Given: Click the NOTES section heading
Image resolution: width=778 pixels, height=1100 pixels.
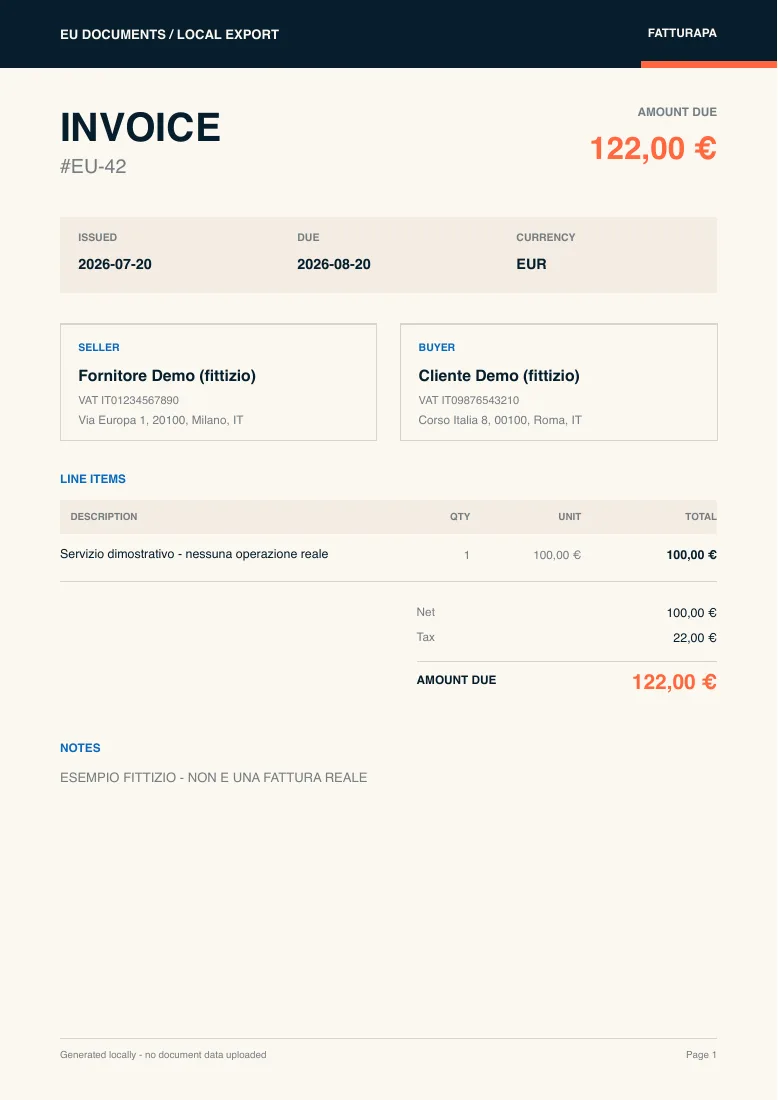Looking at the screenshot, I should (x=80, y=748).
